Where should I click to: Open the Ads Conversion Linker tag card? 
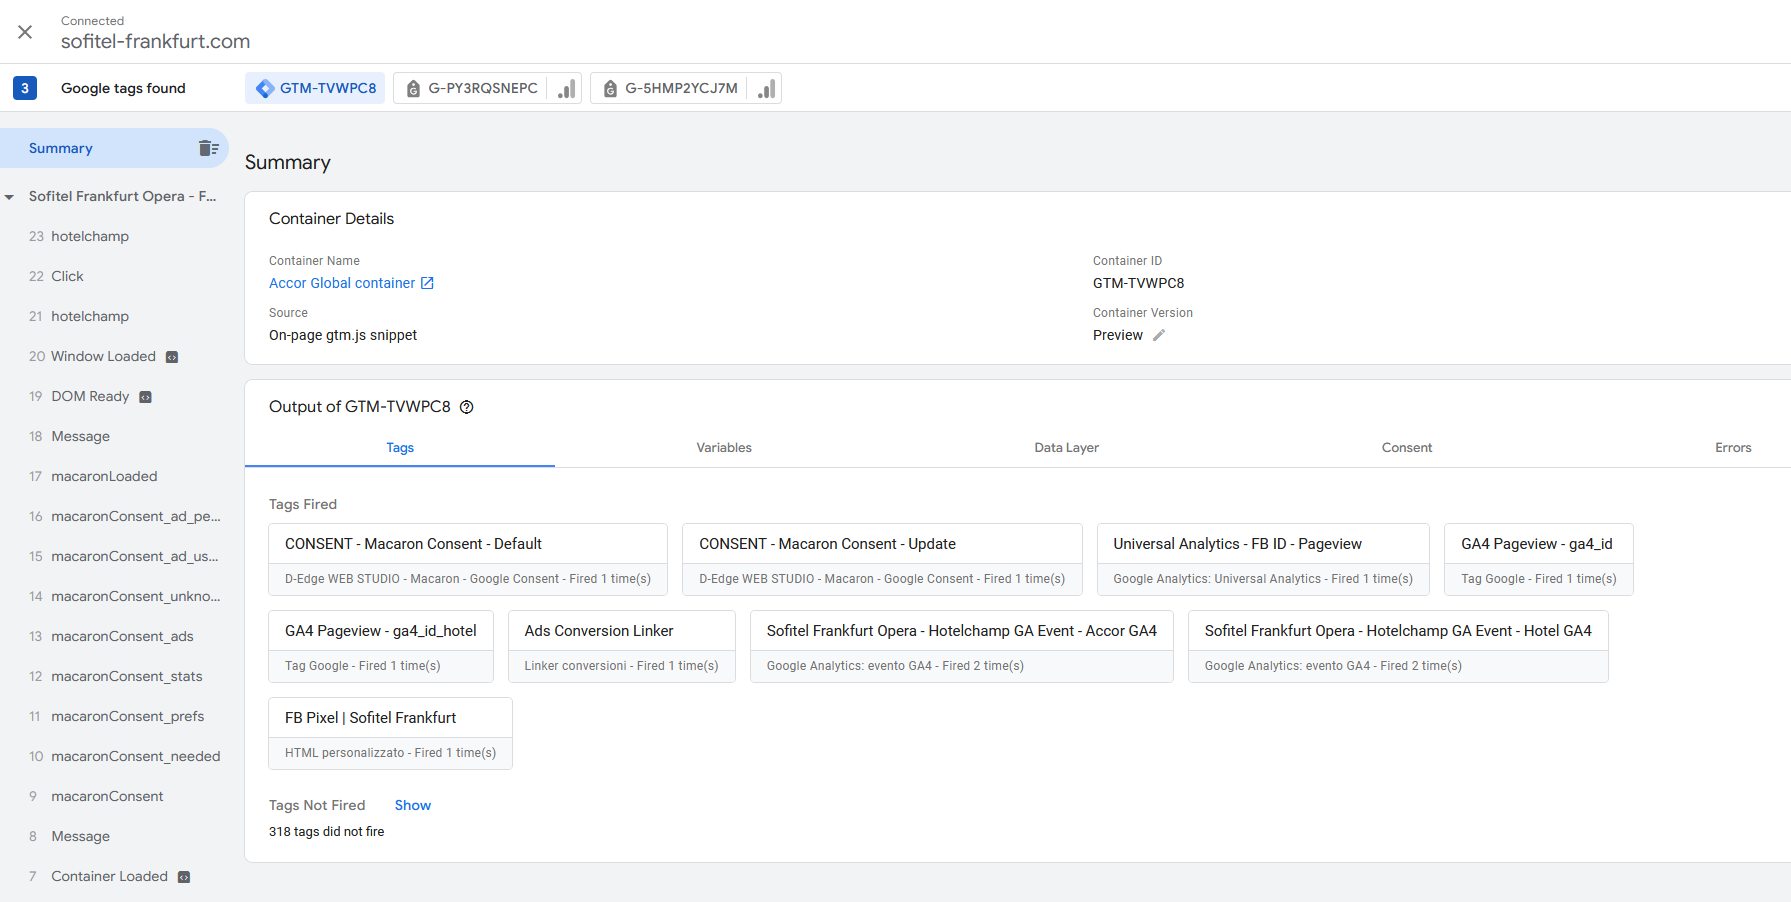622,647
